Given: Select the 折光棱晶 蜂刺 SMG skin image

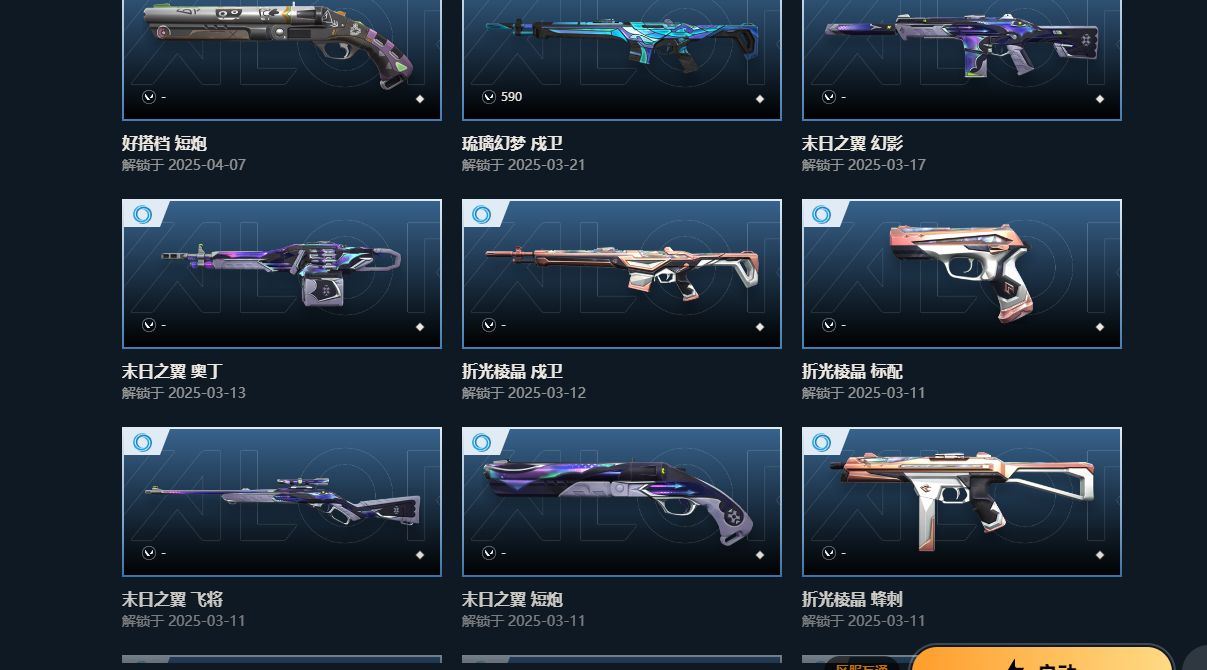Looking at the screenshot, I should (x=962, y=502).
